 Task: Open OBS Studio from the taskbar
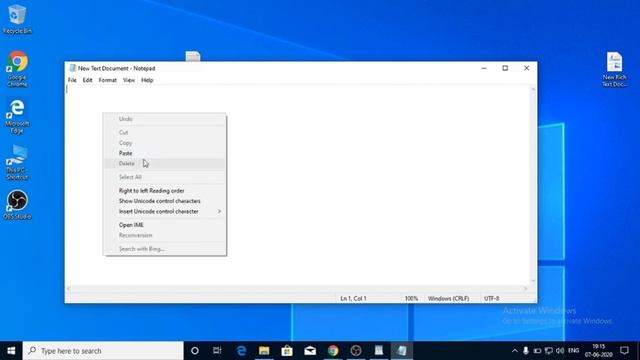point(356,351)
